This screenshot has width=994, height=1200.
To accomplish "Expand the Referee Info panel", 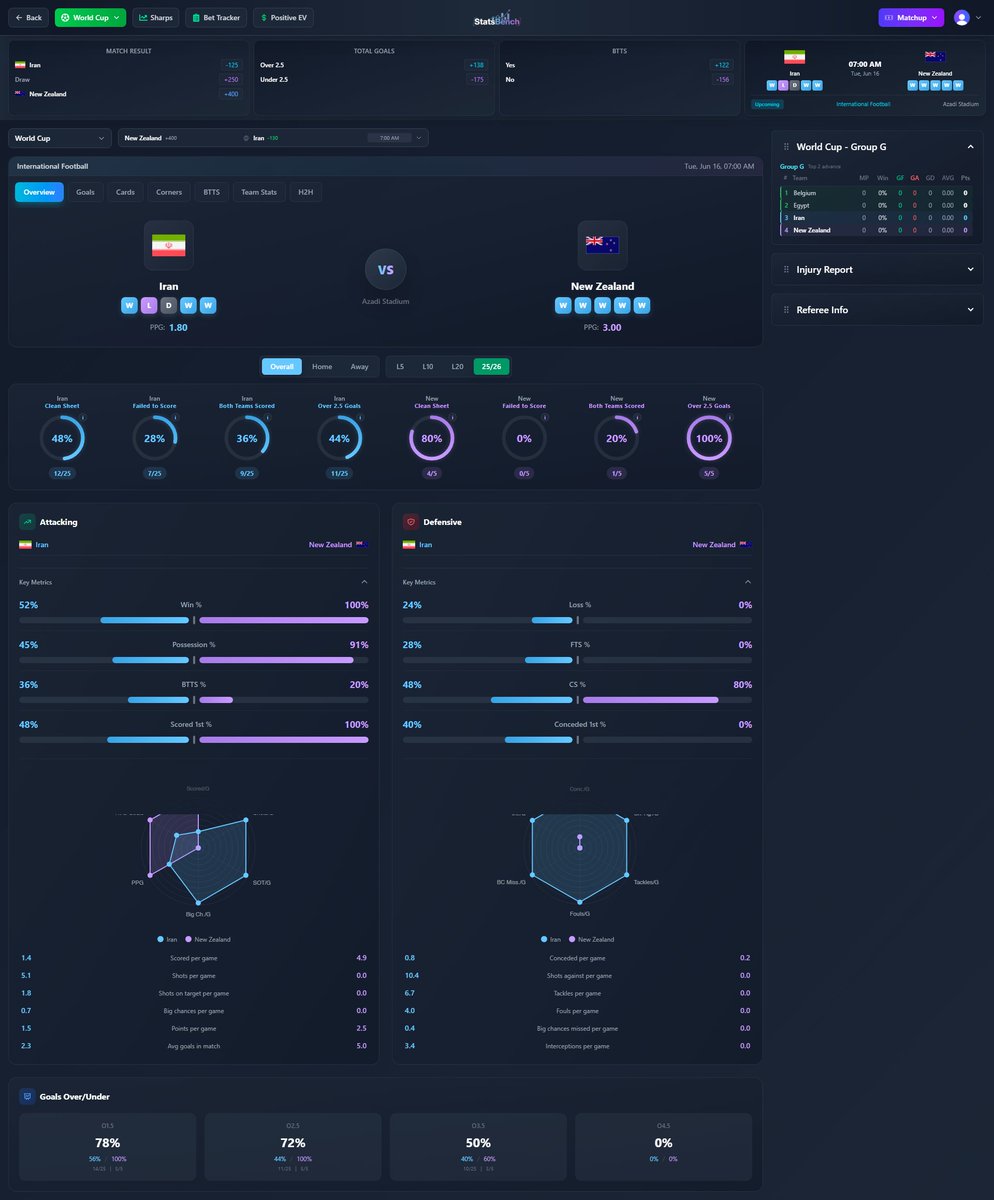I will [970, 310].
